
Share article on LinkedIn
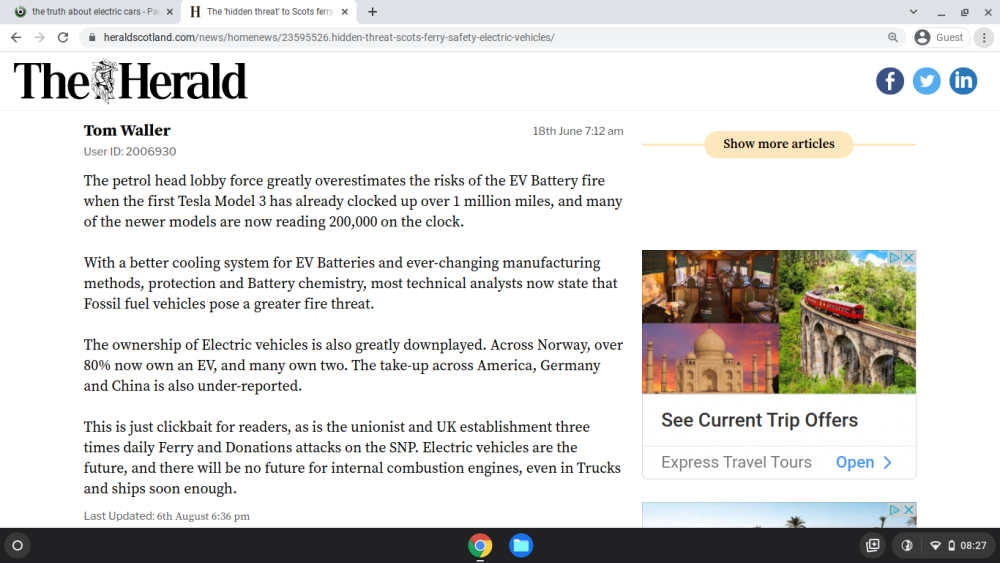(963, 81)
